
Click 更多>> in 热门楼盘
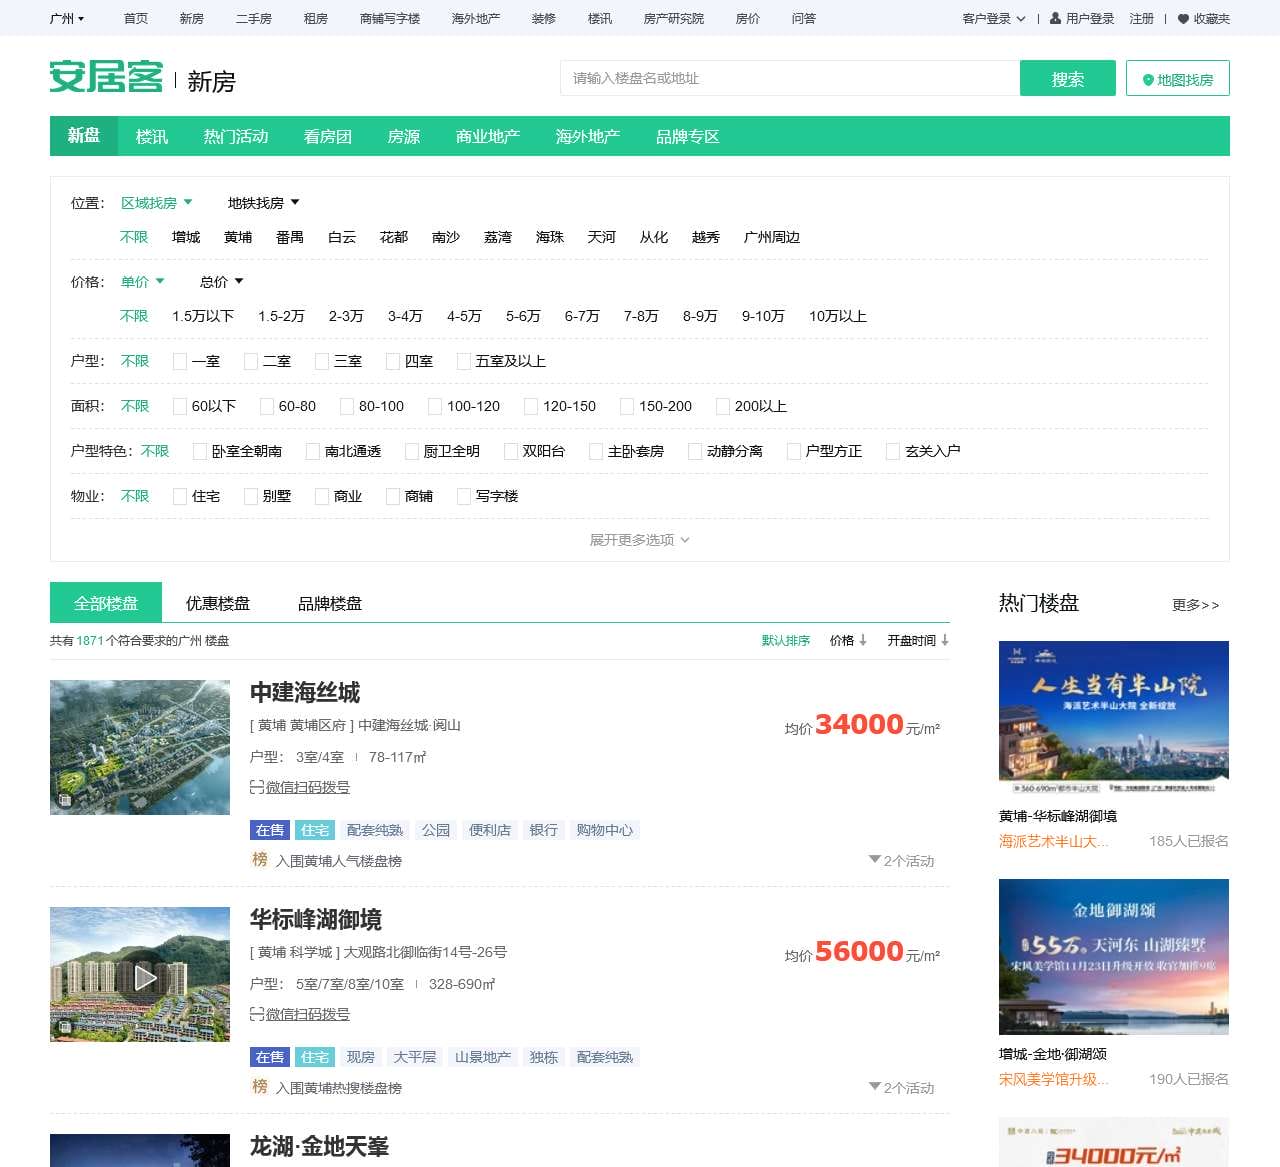click(x=1196, y=605)
